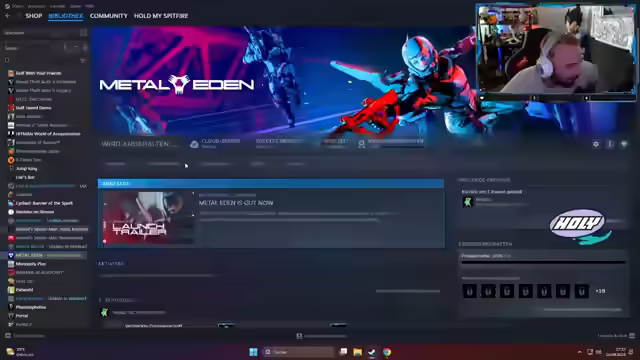This screenshot has height=360, width=640.
Task: Click the first locked achievement icon
Action: coord(469,291)
